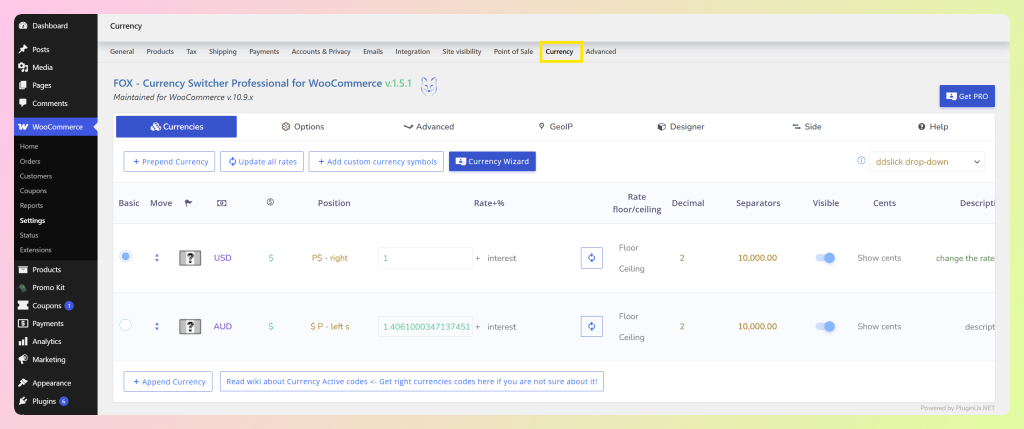The height and width of the screenshot is (429, 1024).
Task: Switch to the Designer tab
Action: [x=681, y=127]
